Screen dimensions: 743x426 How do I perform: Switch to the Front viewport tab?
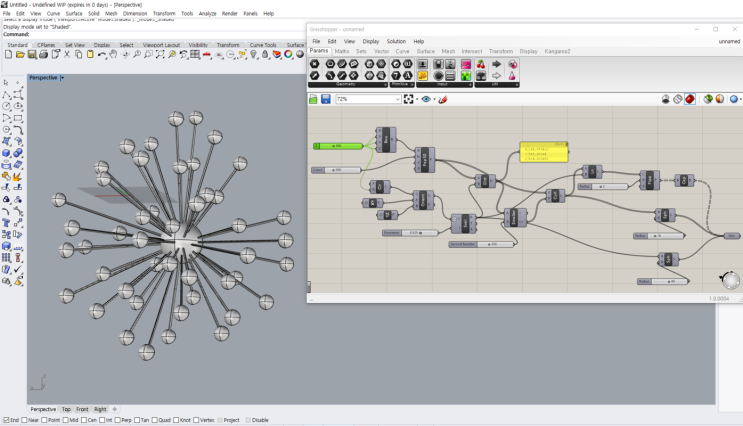pos(82,409)
